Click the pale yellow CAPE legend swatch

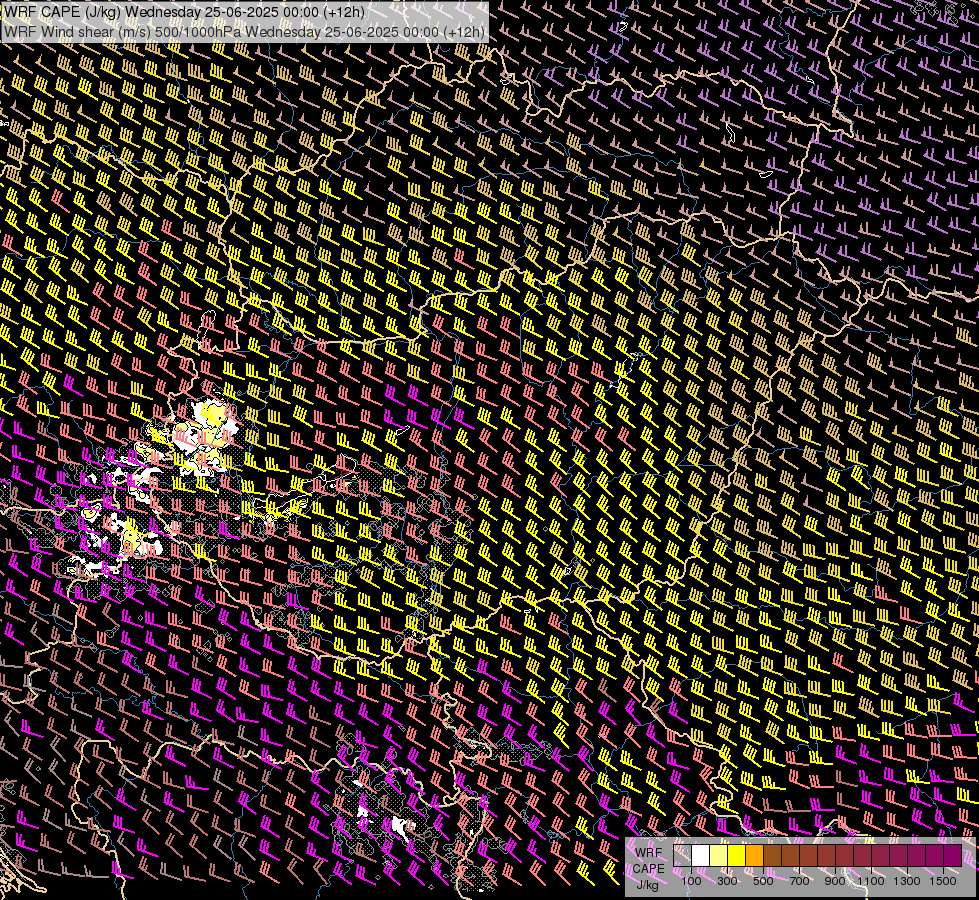pyautogui.click(x=719, y=855)
